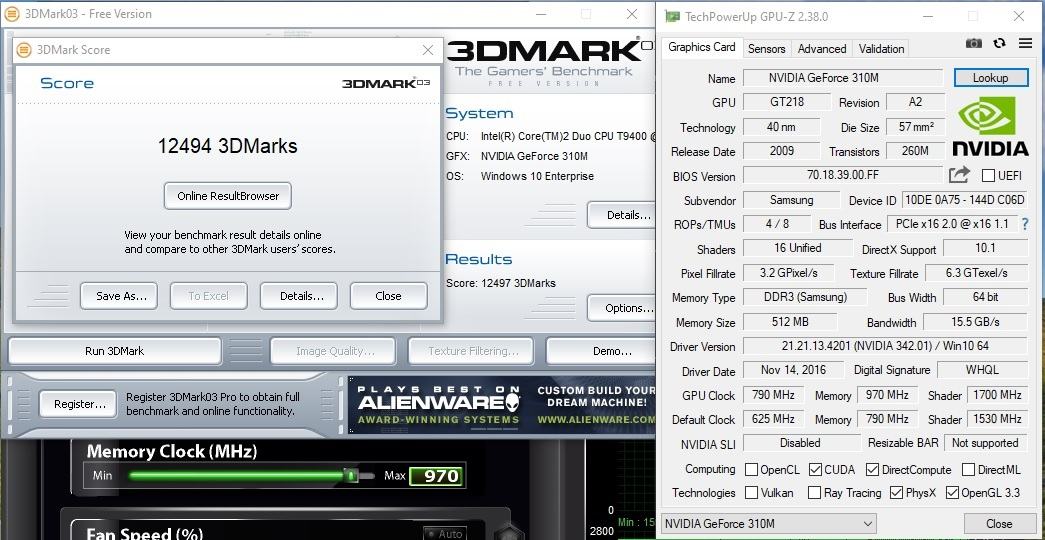This screenshot has height=540, width=1045.
Task: Click the Options button in 3DMark03
Action: 622,308
